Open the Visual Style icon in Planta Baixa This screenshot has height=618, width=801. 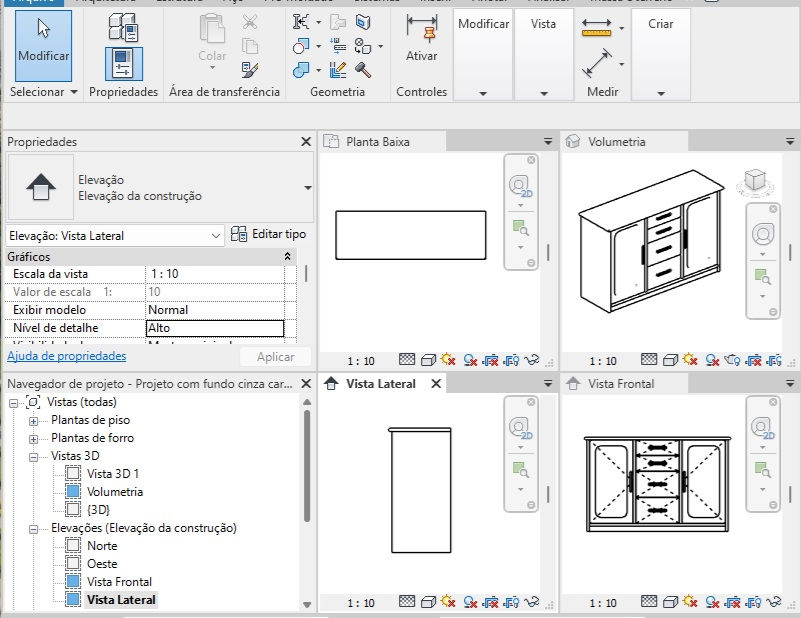point(428,361)
